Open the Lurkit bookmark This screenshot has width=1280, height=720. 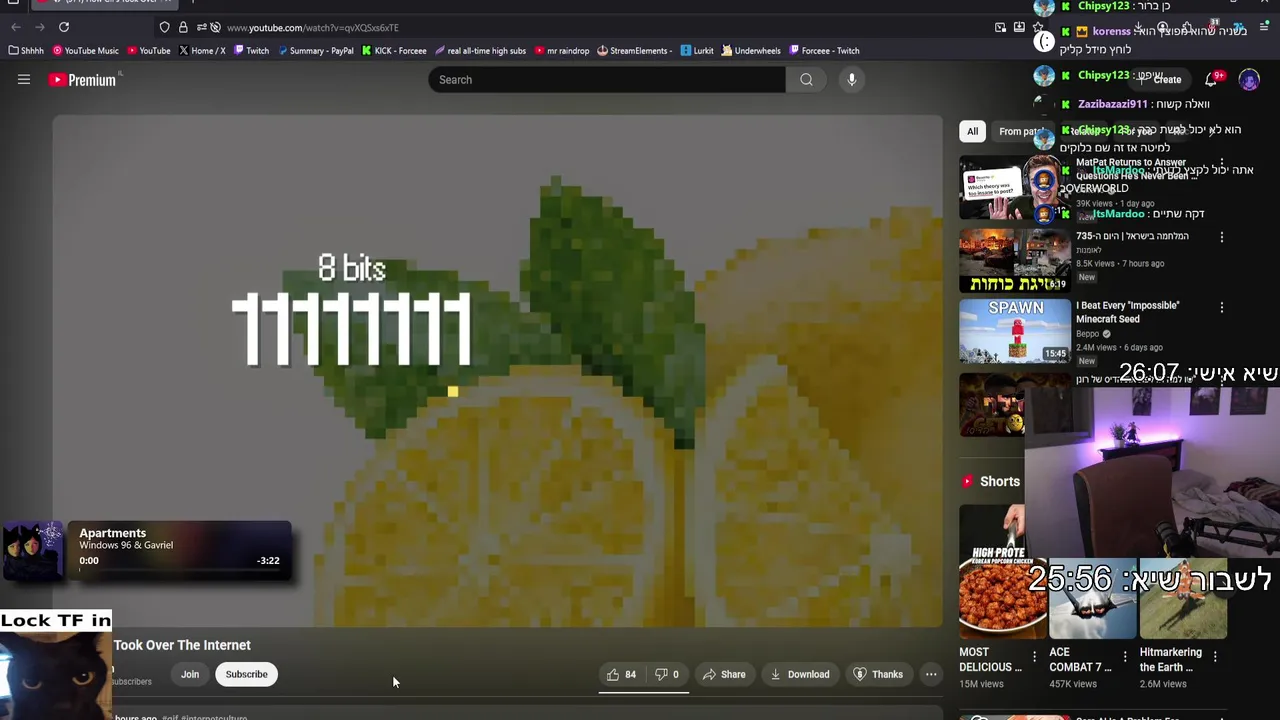tap(697, 51)
